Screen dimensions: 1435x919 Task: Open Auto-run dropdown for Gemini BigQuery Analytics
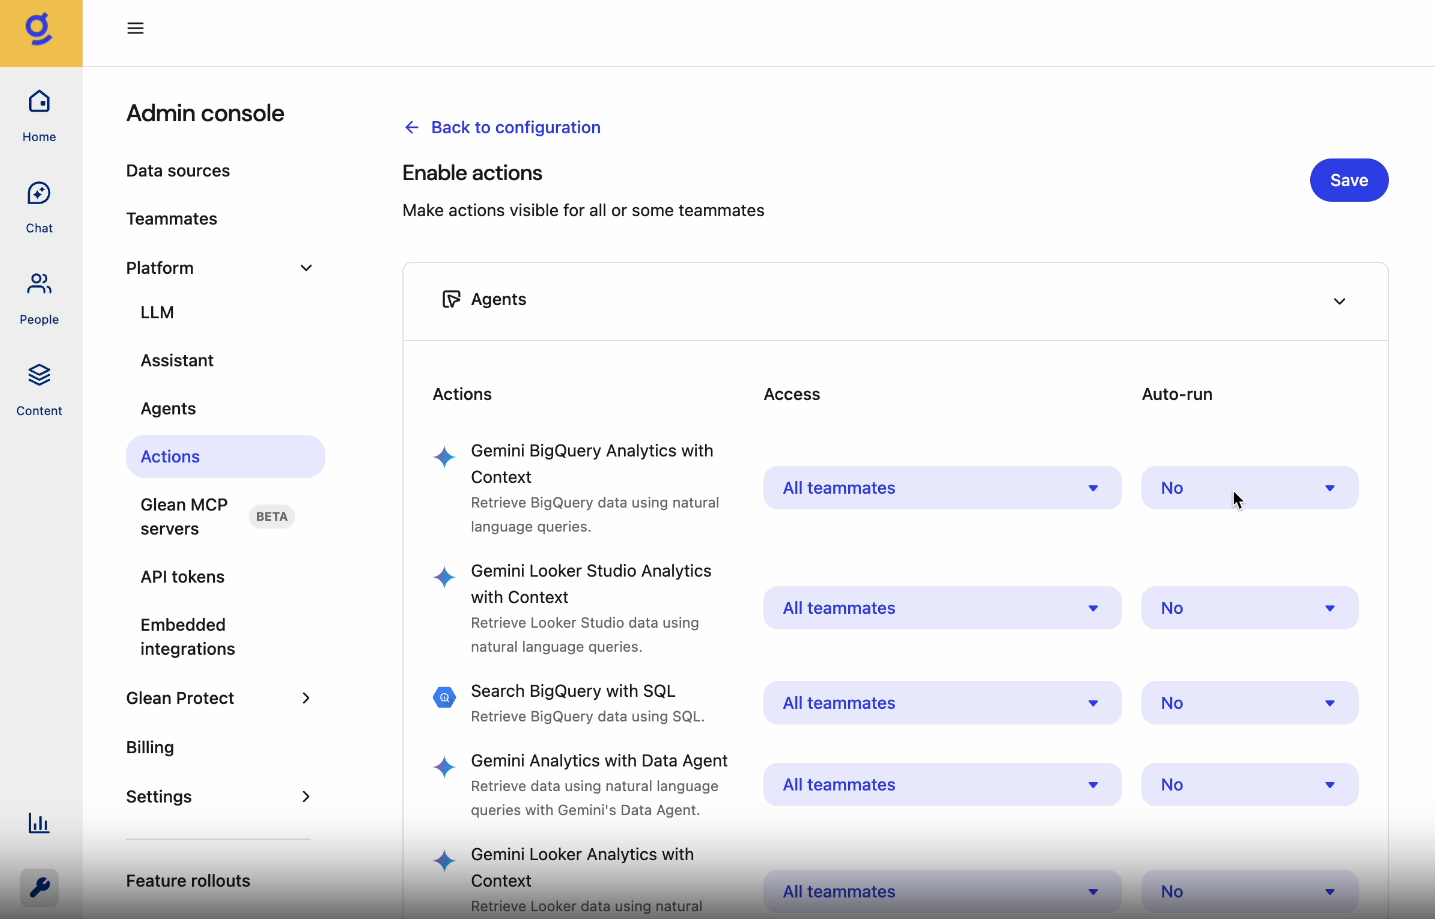tap(1250, 488)
